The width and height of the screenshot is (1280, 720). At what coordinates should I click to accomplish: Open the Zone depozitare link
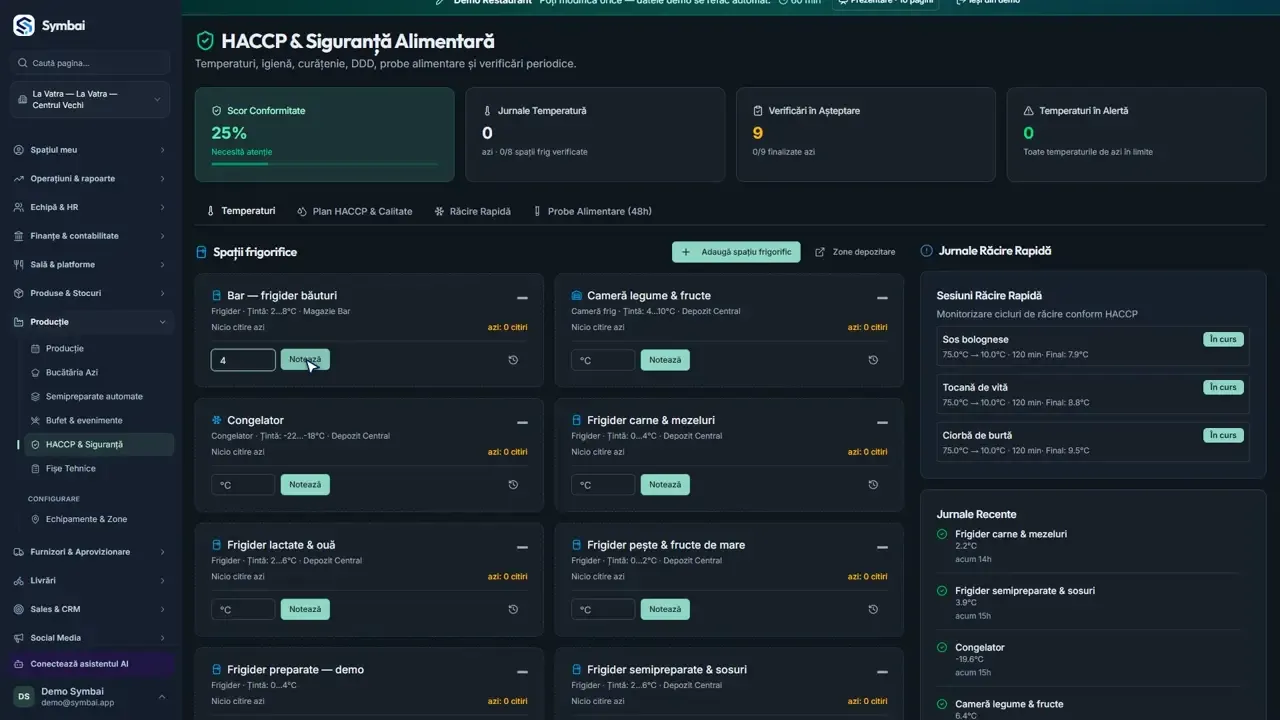pyautogui.click(x=855, y=252)
